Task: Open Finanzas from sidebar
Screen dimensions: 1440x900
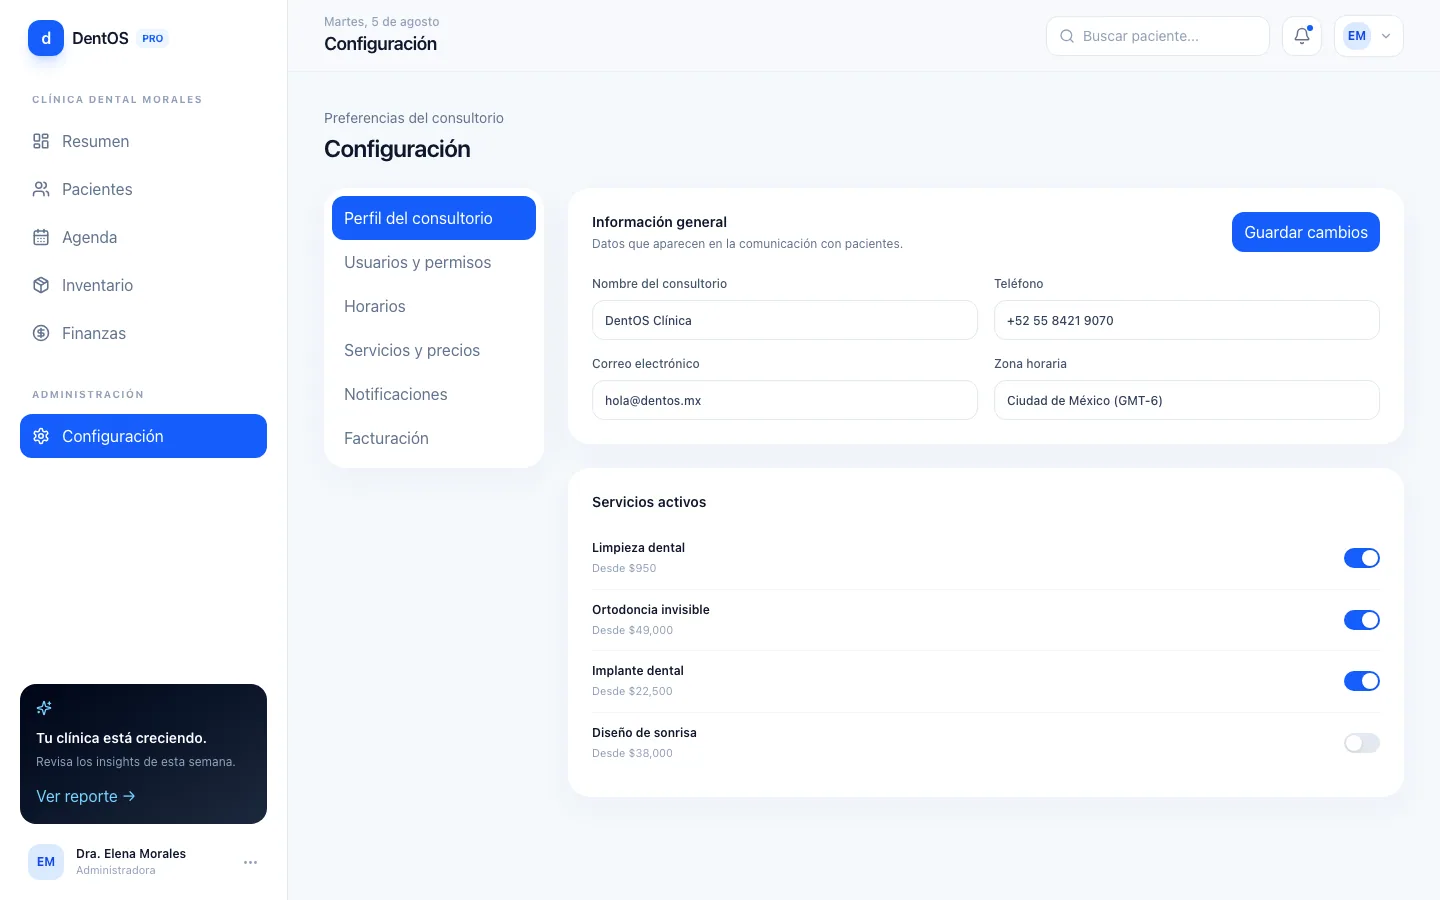Action: (143, 333)
